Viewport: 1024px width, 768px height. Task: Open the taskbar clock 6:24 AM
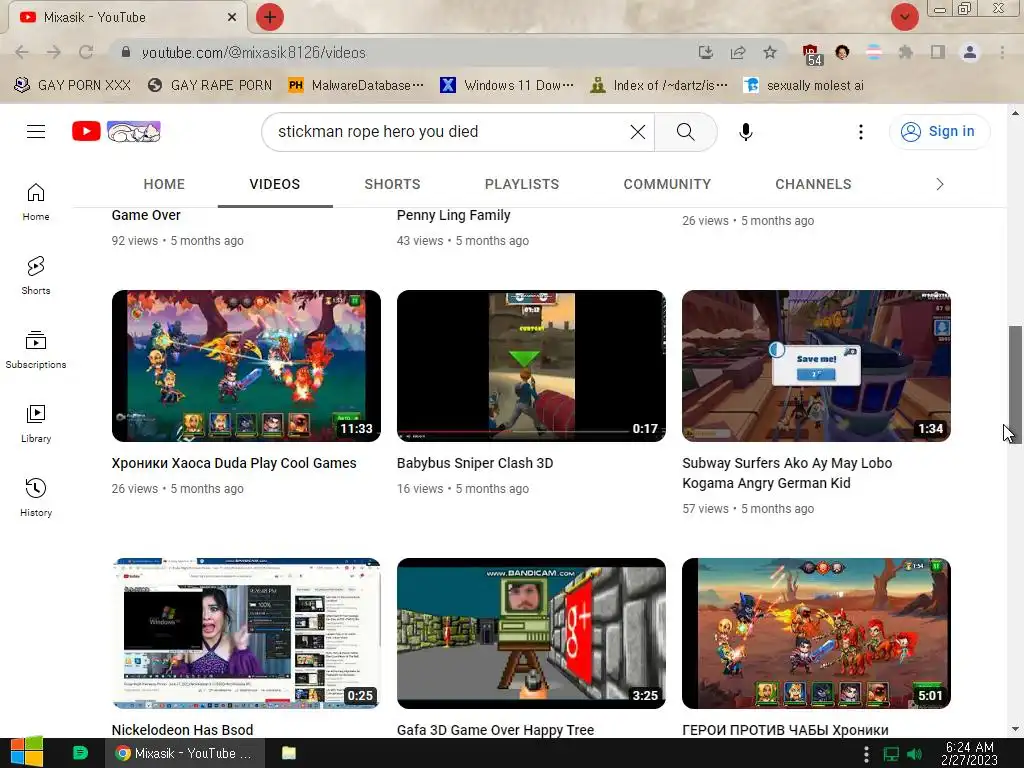(970, 753)
